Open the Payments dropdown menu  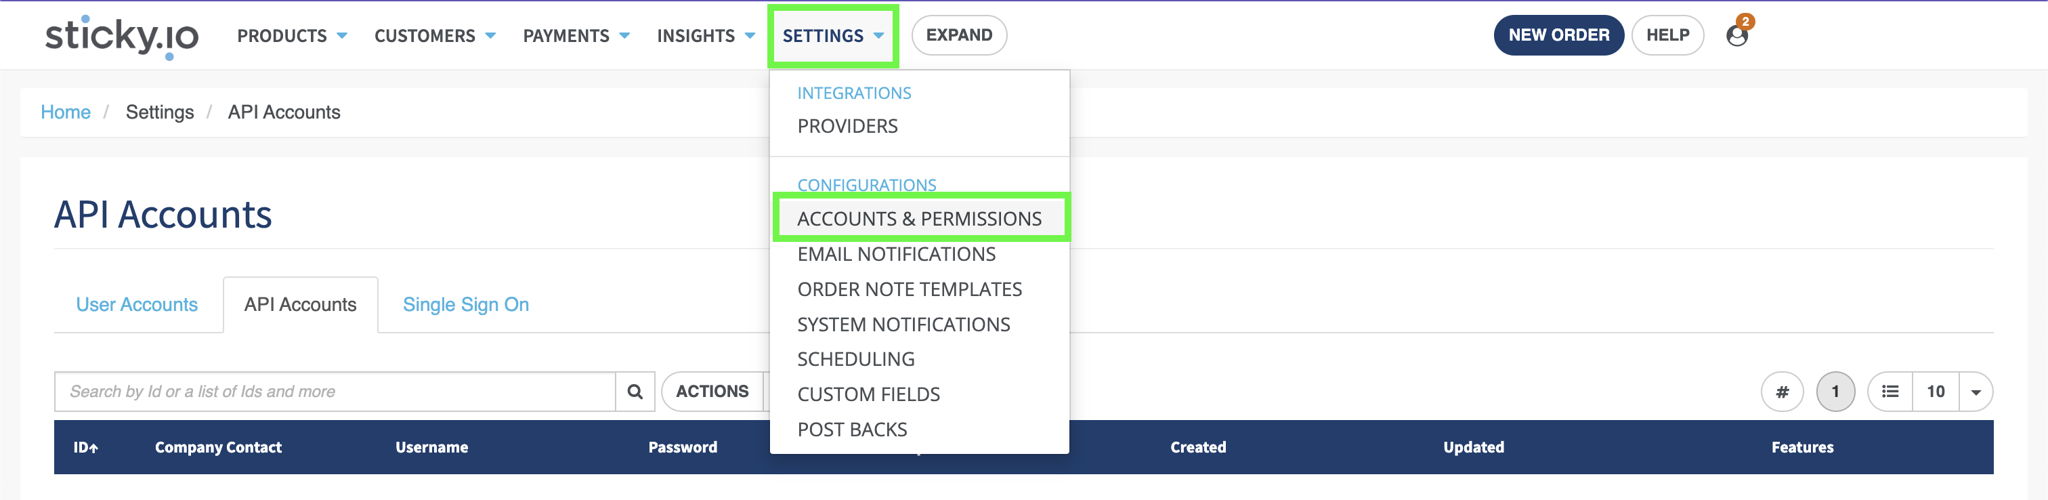[x=576, y=36]
